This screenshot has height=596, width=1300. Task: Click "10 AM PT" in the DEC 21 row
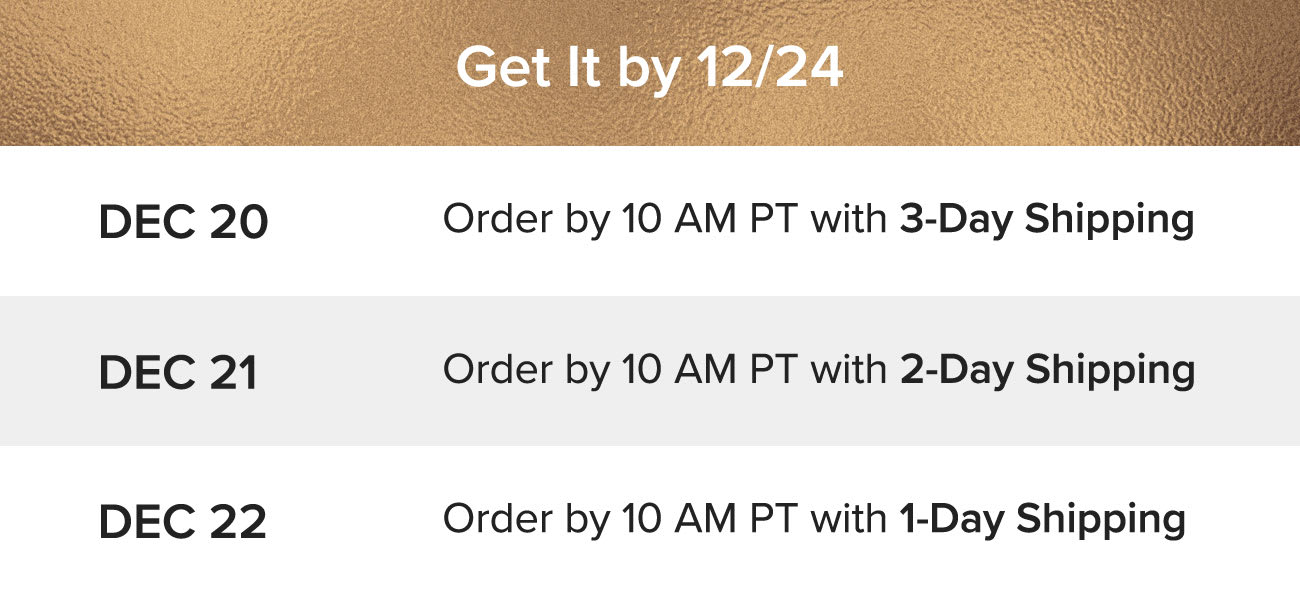pyautogui.click(x=709, y=369)
